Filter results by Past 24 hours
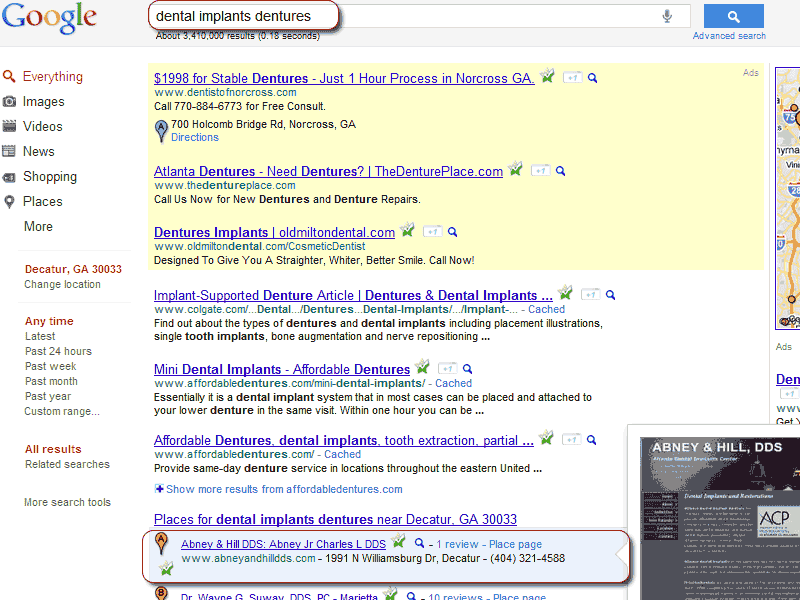Image resolution: width=800 pixels, height=600 pixels. (58, 351)
